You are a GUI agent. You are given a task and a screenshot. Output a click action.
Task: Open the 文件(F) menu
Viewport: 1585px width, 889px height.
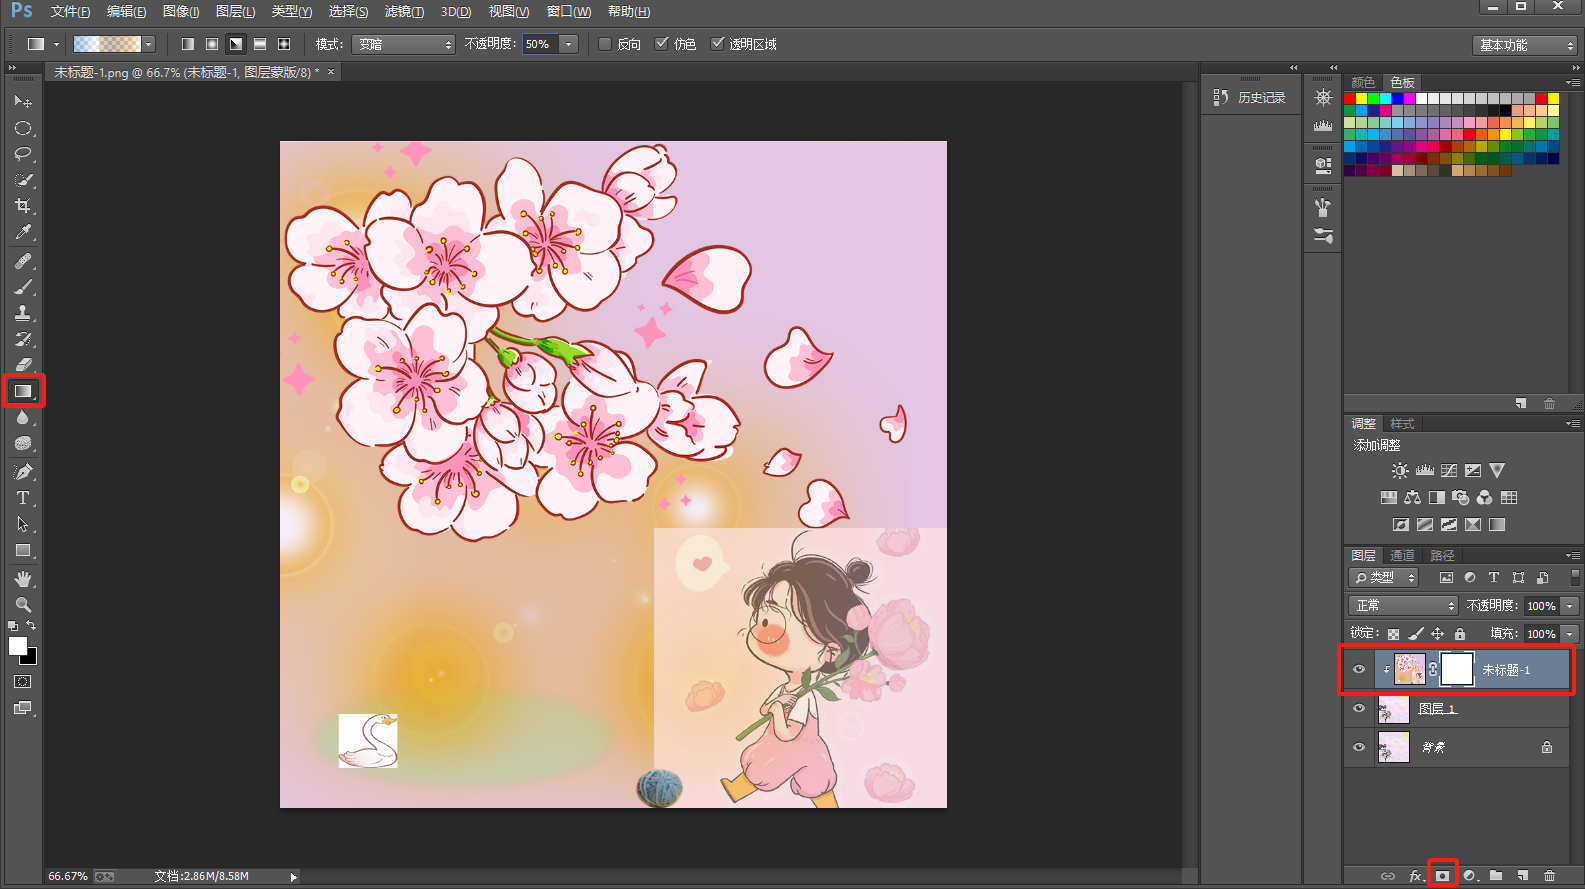tap(70, 12)
